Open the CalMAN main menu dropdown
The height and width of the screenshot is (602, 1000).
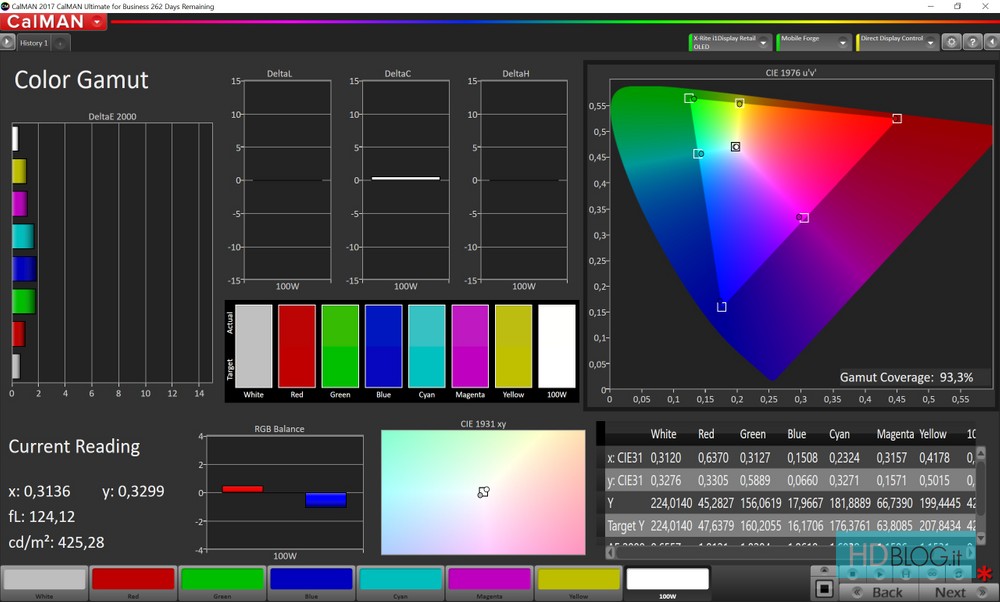[97, 22]
